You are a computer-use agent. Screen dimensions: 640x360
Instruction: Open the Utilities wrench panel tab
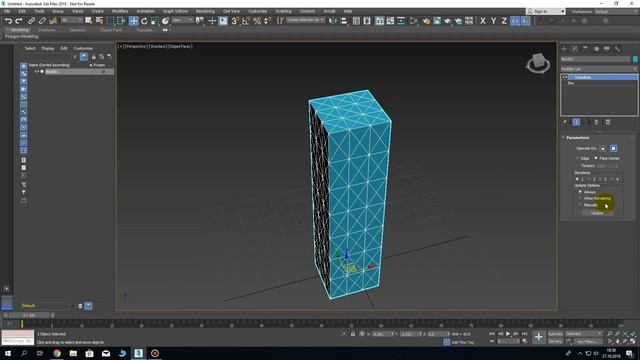pyautogui.click(x=618, y=49)
